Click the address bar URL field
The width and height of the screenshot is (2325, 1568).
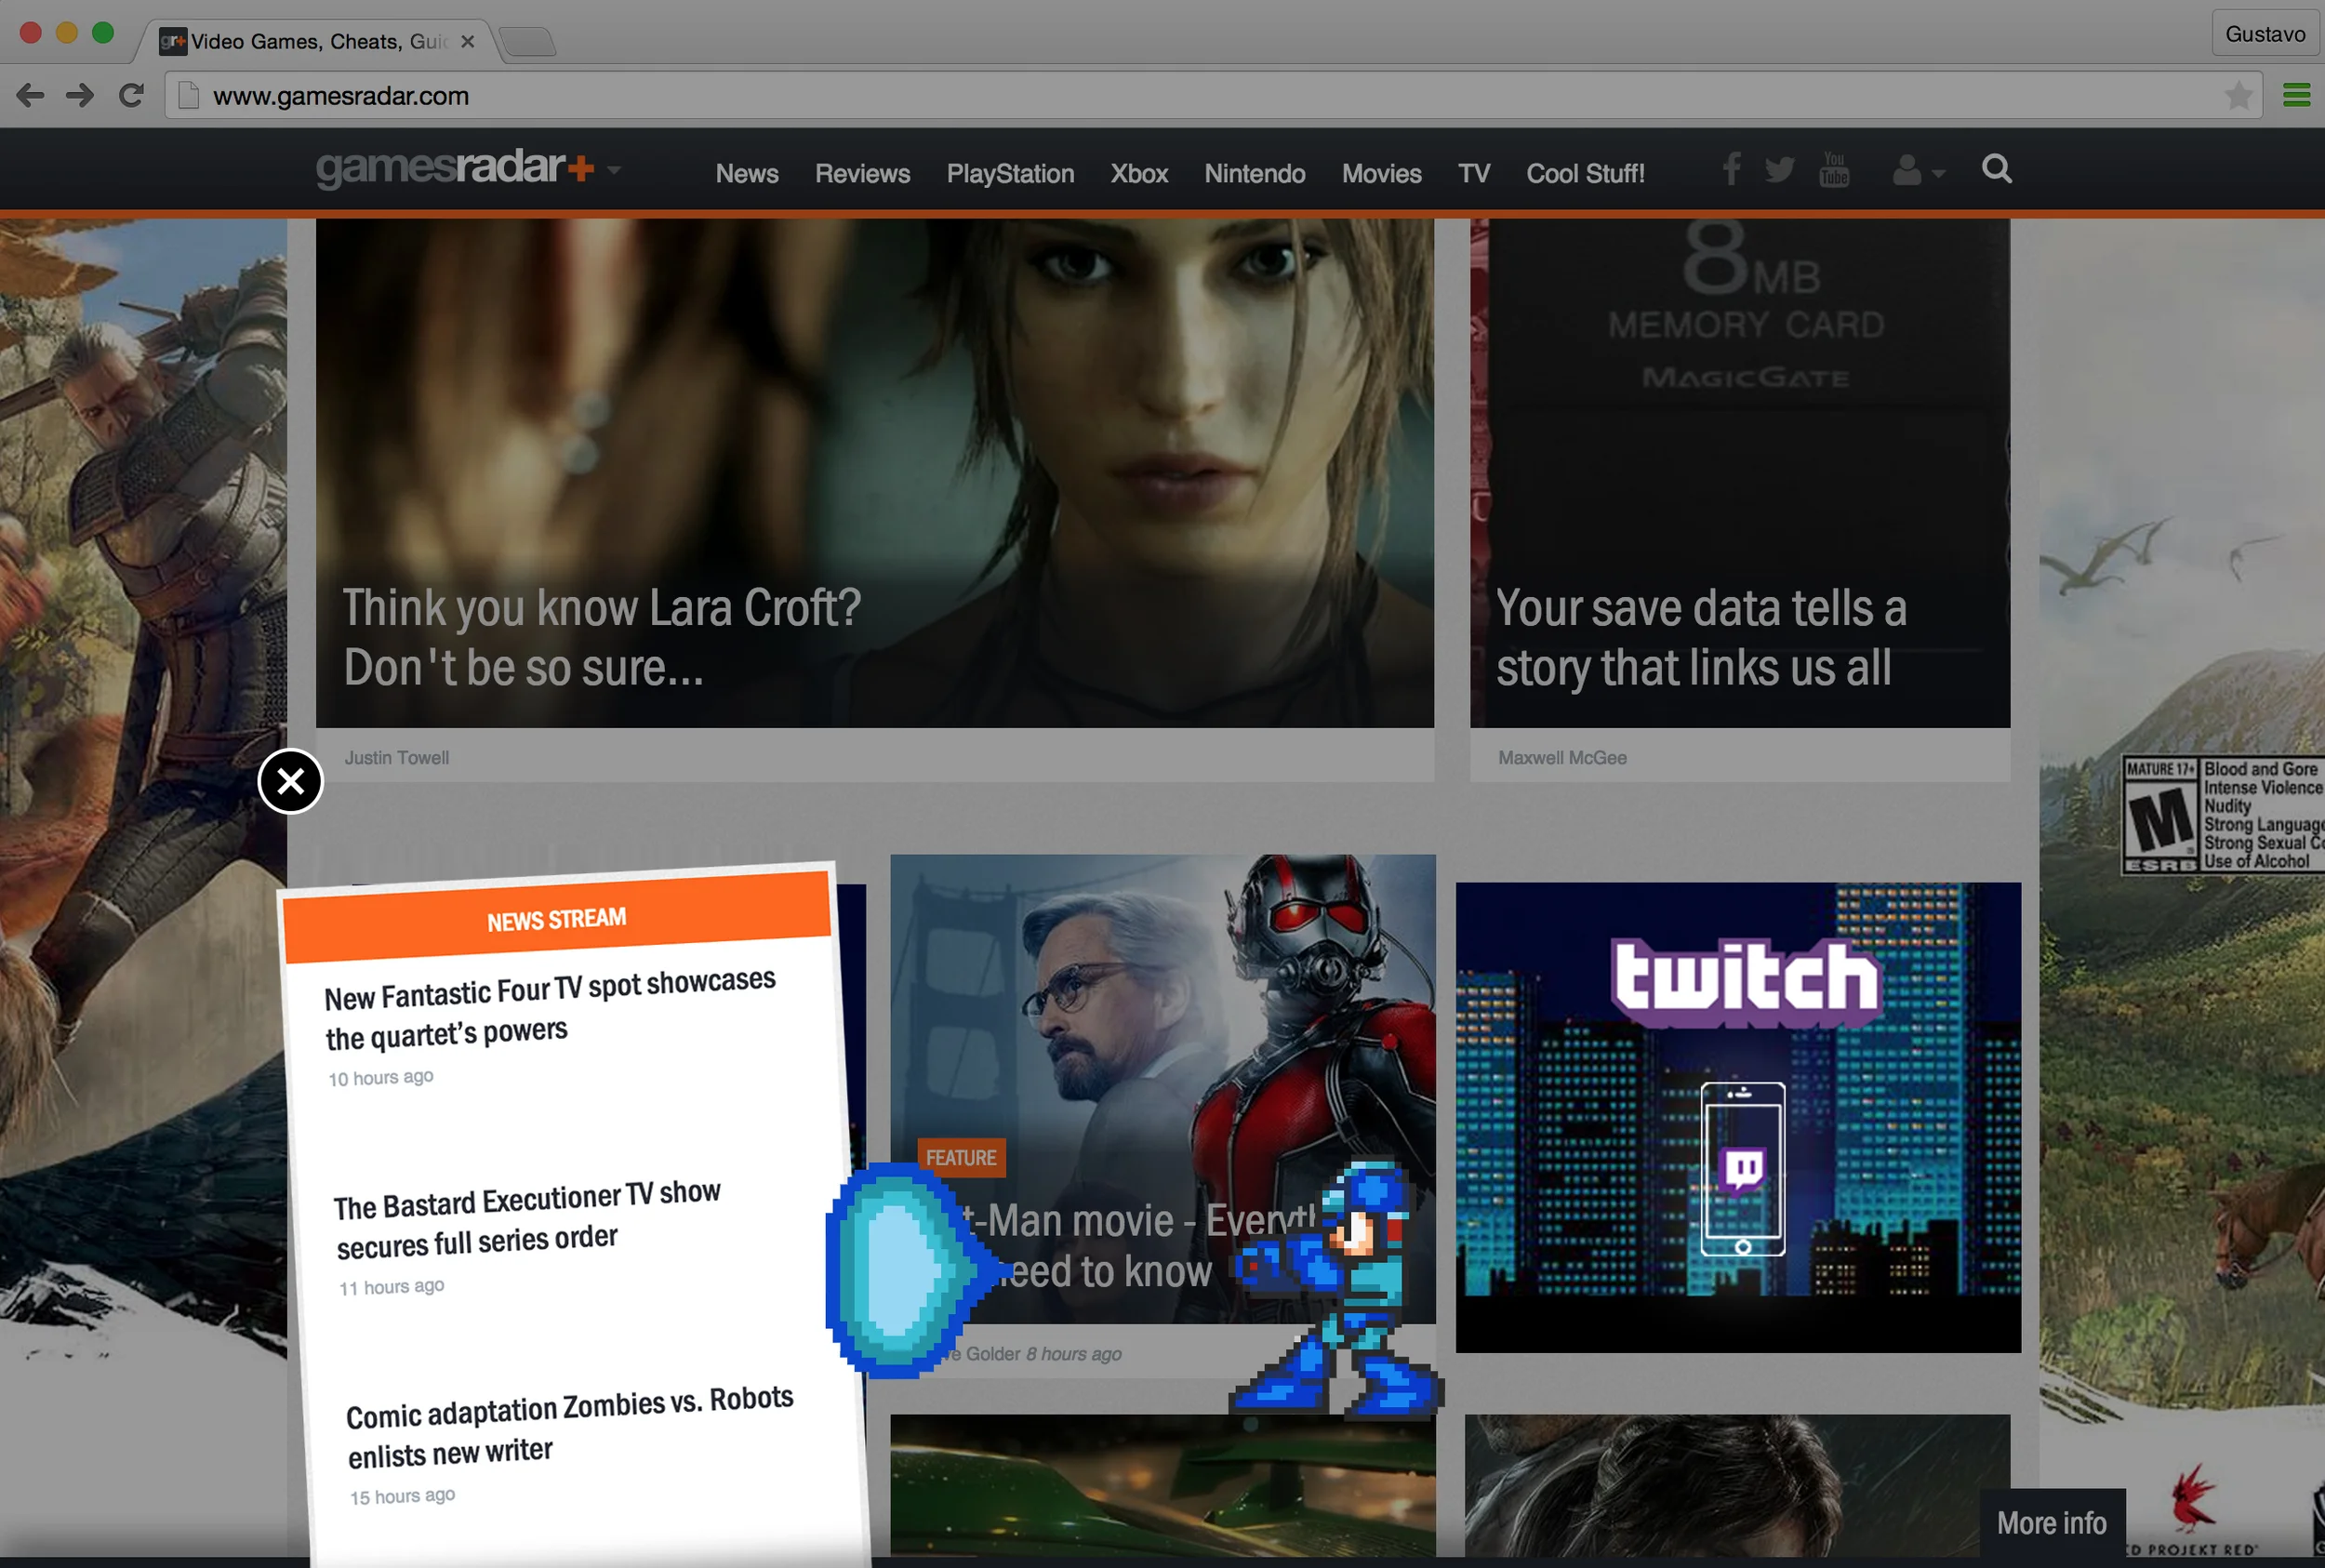1212,96
